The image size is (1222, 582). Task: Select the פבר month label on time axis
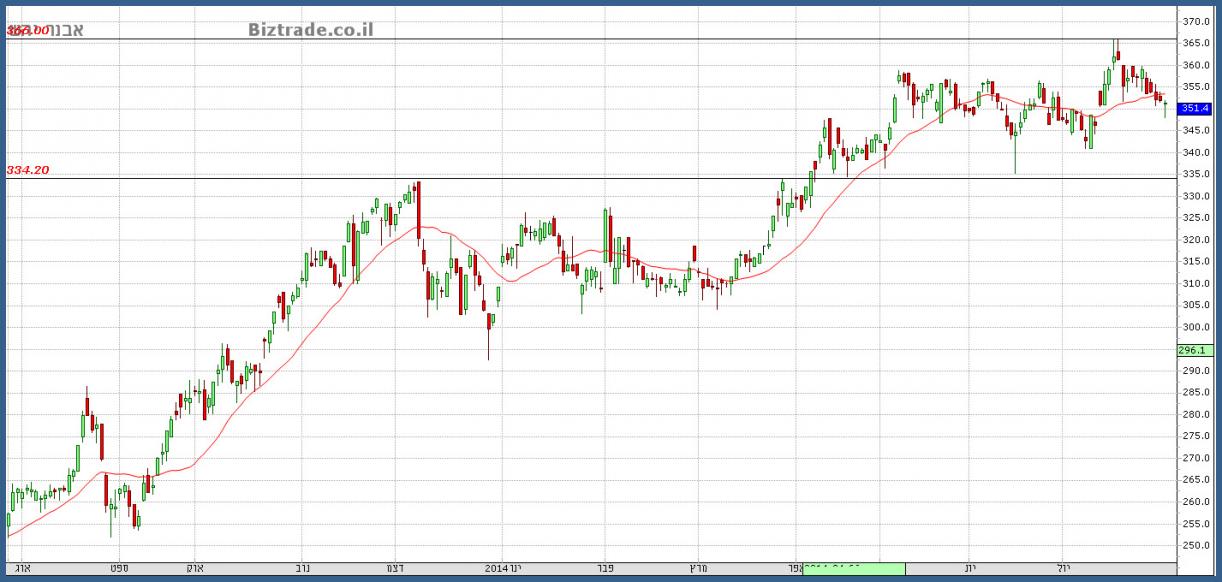603,568
